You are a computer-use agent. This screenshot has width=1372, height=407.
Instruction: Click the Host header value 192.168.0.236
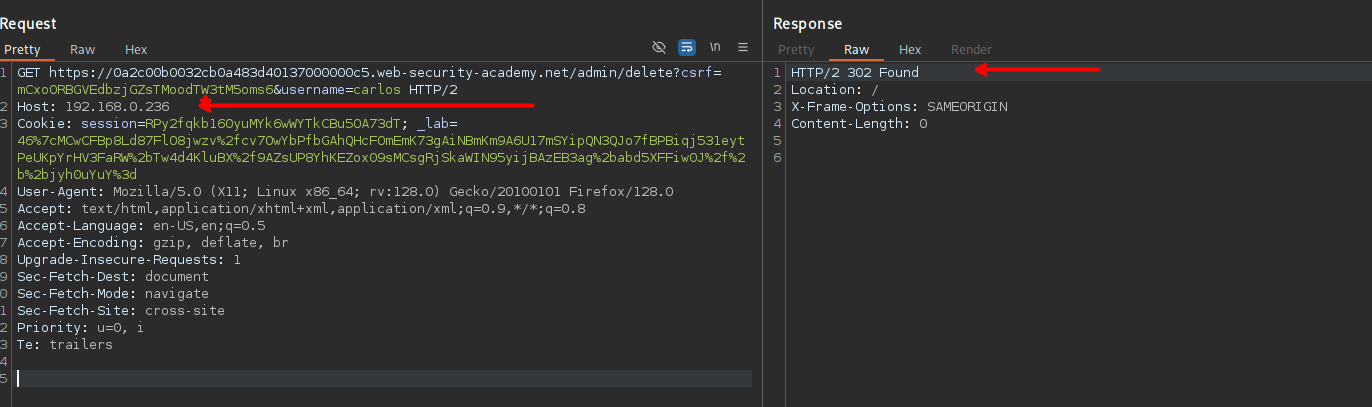coord(117,106)
